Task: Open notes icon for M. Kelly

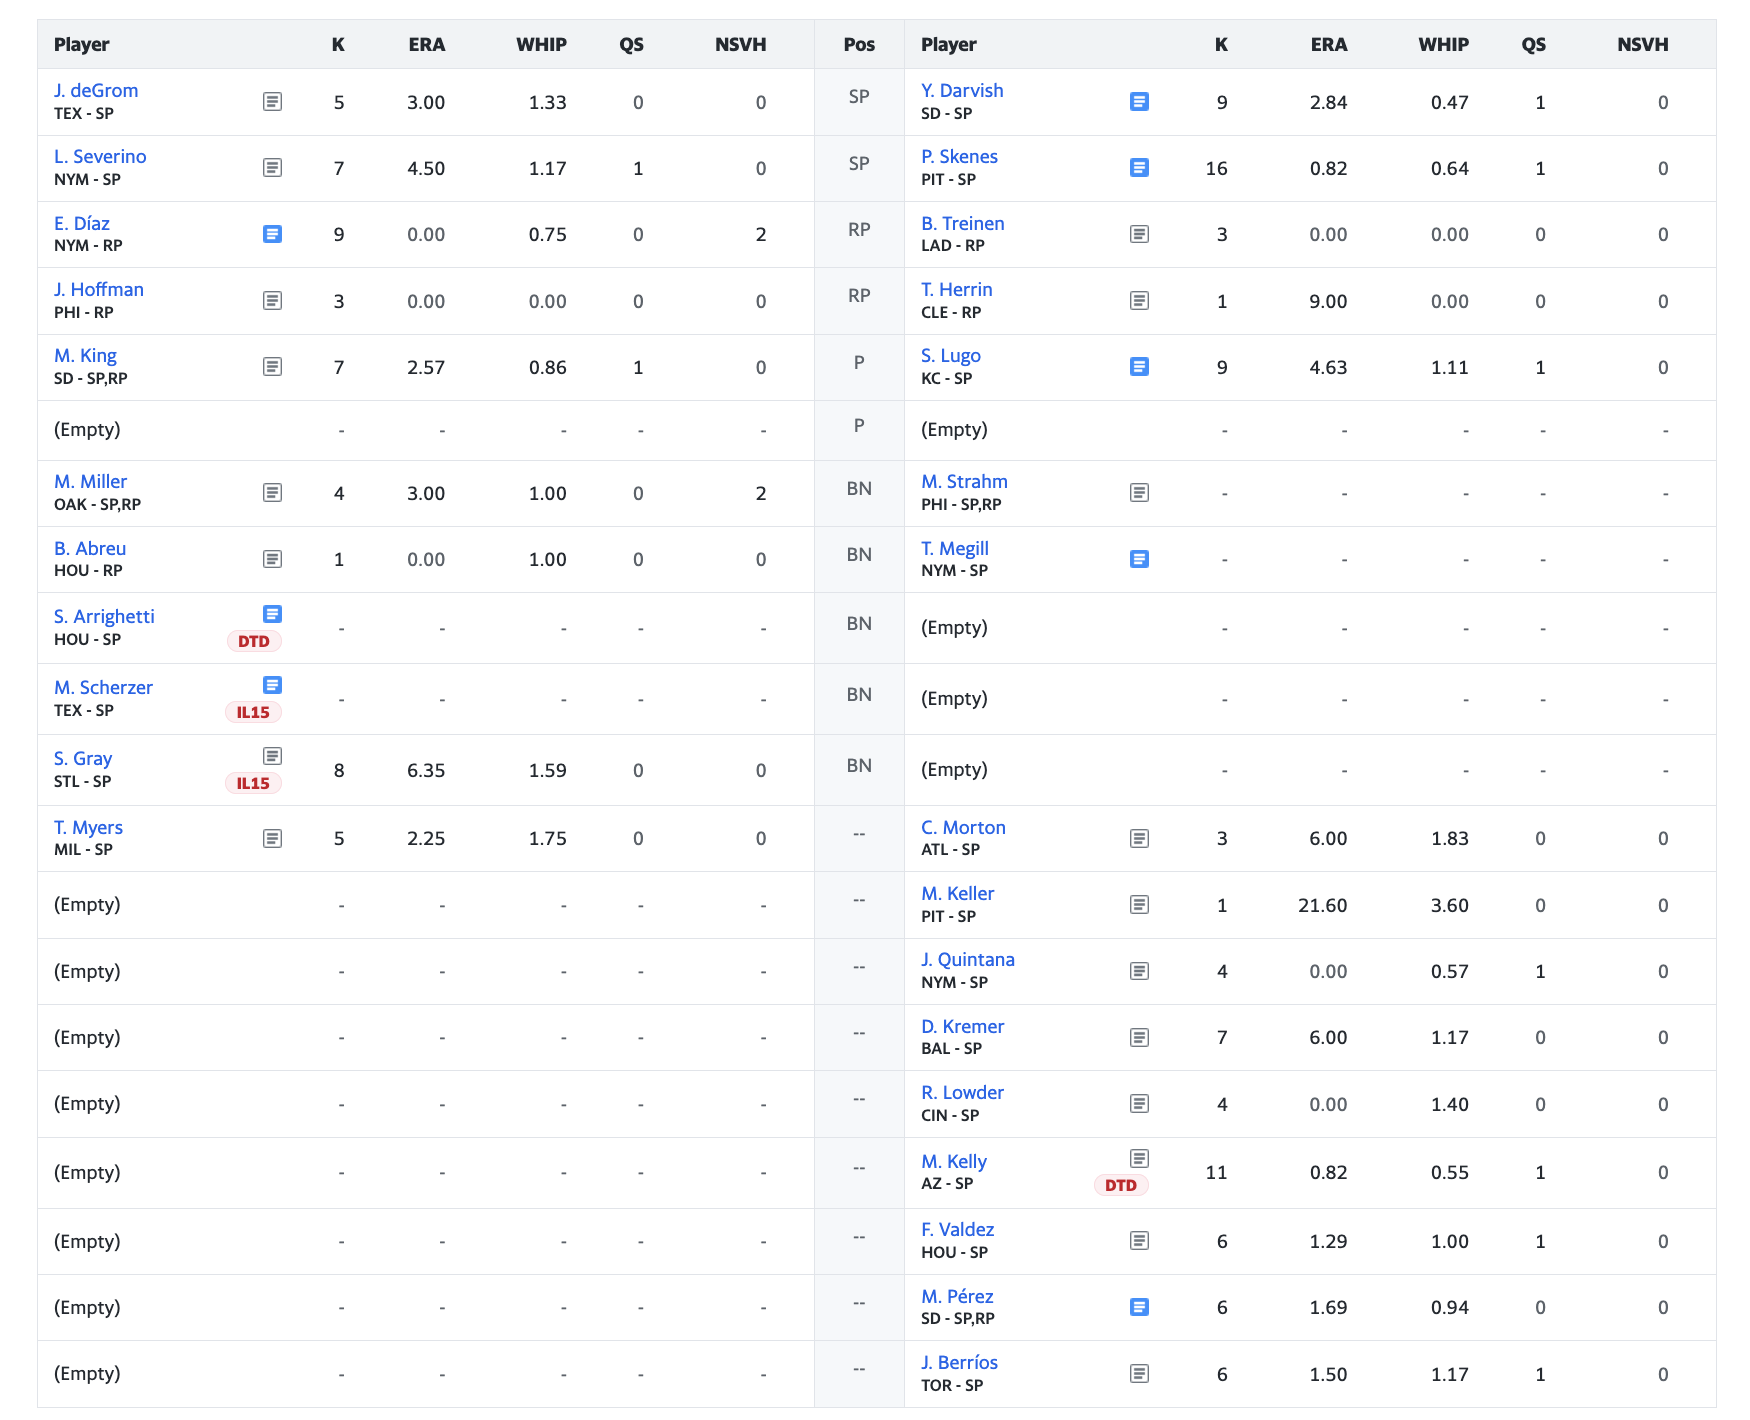Action: tap(1139, 1159)
